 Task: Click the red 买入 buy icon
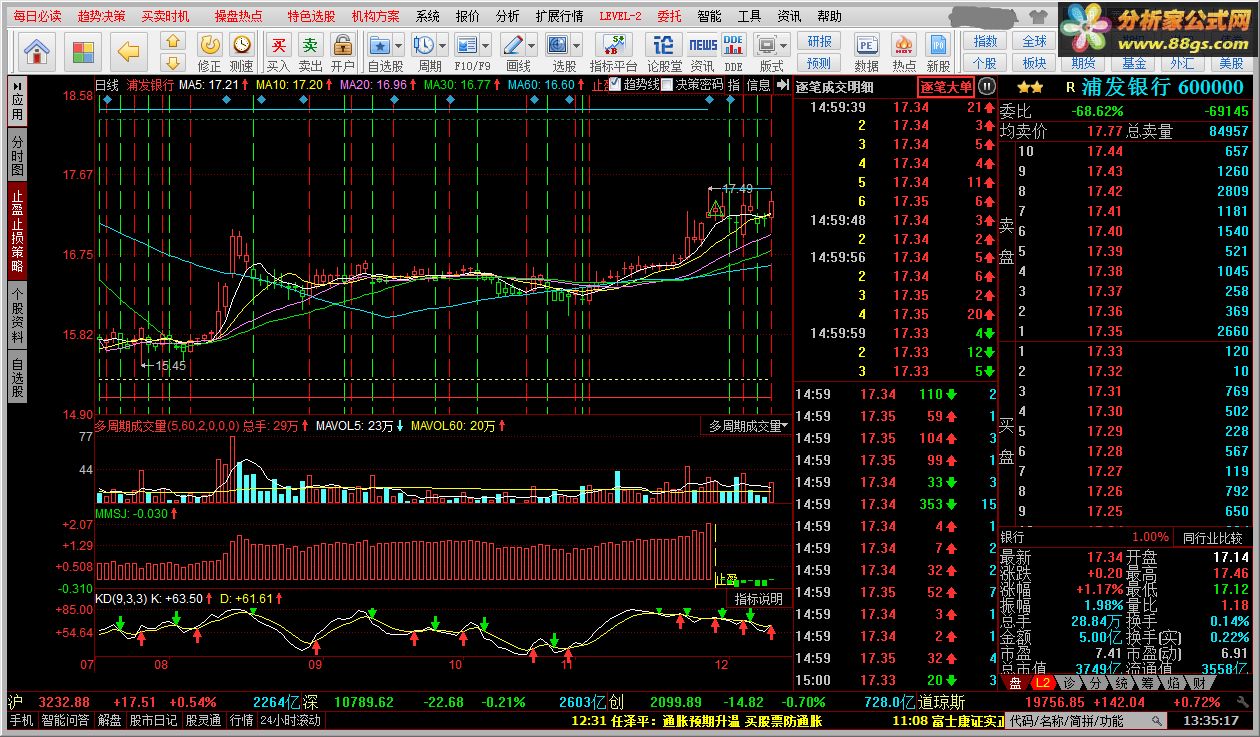[279, 45]
